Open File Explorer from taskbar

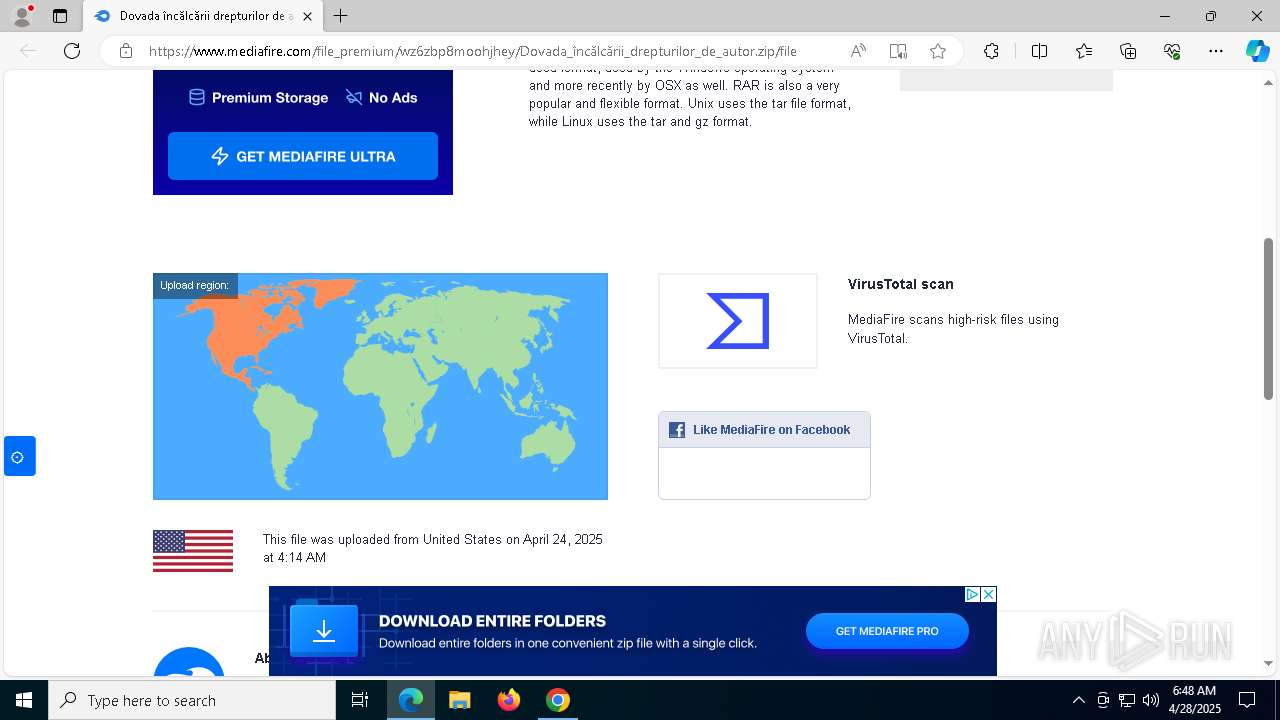459,700
